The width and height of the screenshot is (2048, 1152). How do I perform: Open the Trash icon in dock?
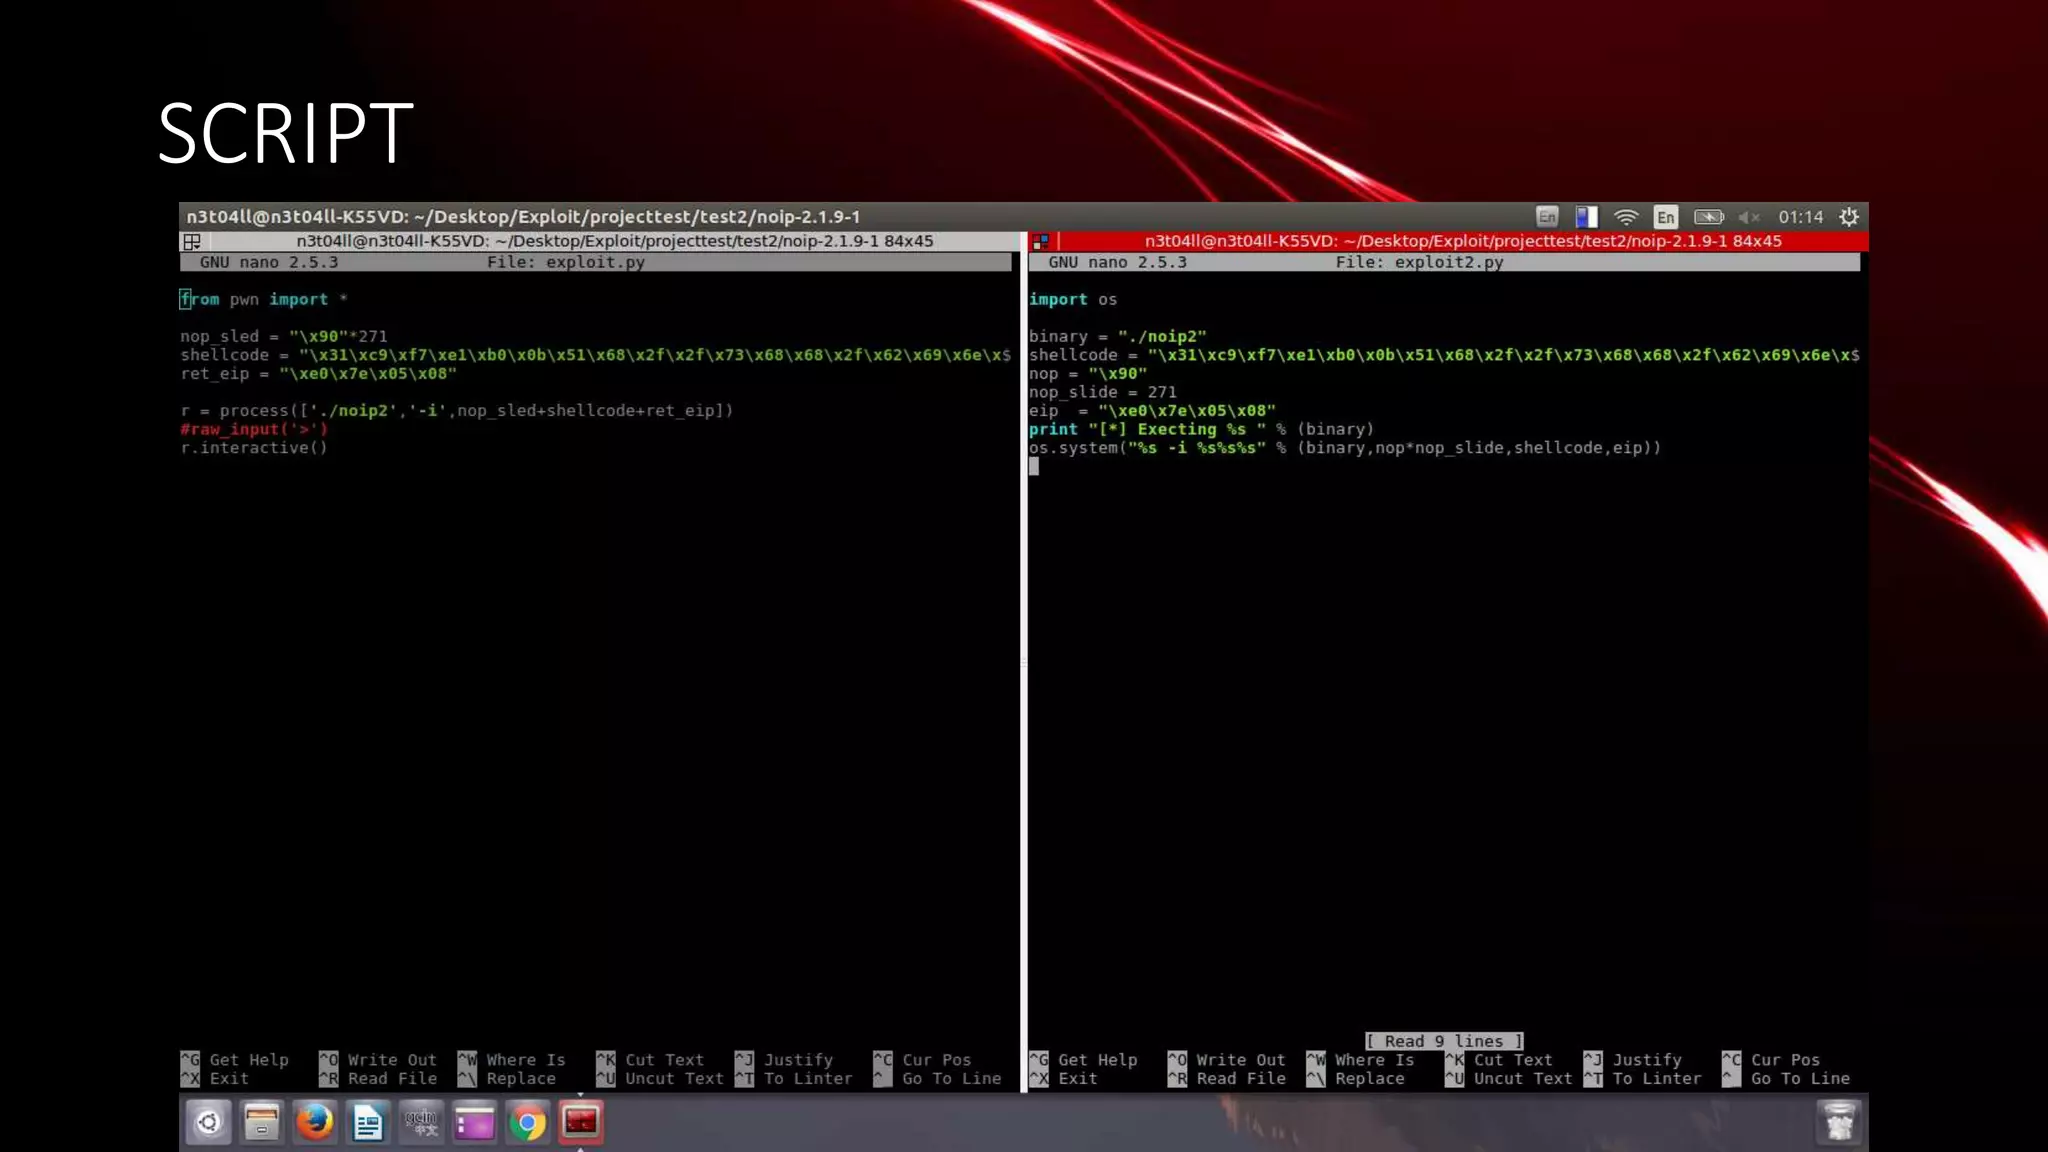(x=1838, y=1123)
